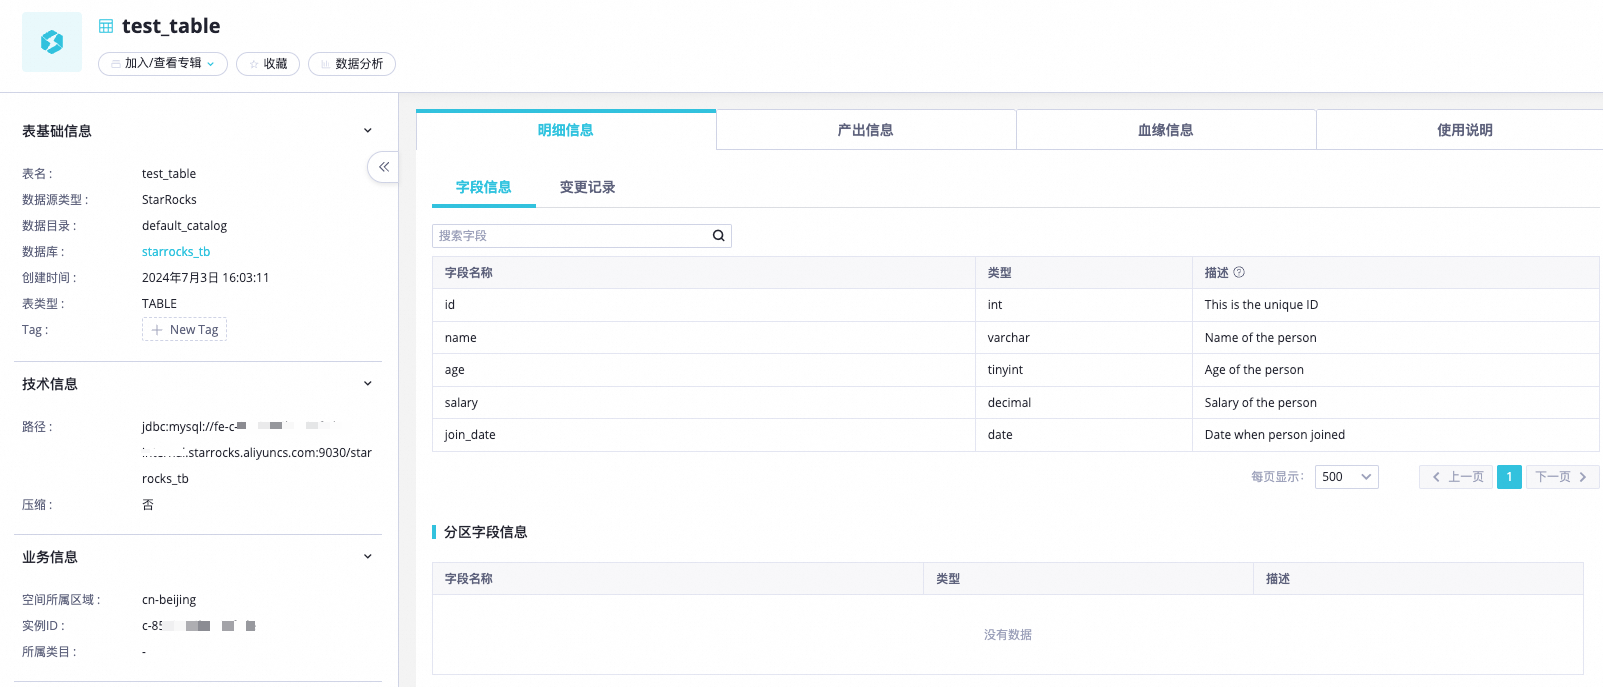Viewport: 1603px width, 687px height.
Task: Click the creation time 2024年7月3日 value
Action: click(205, 278)
